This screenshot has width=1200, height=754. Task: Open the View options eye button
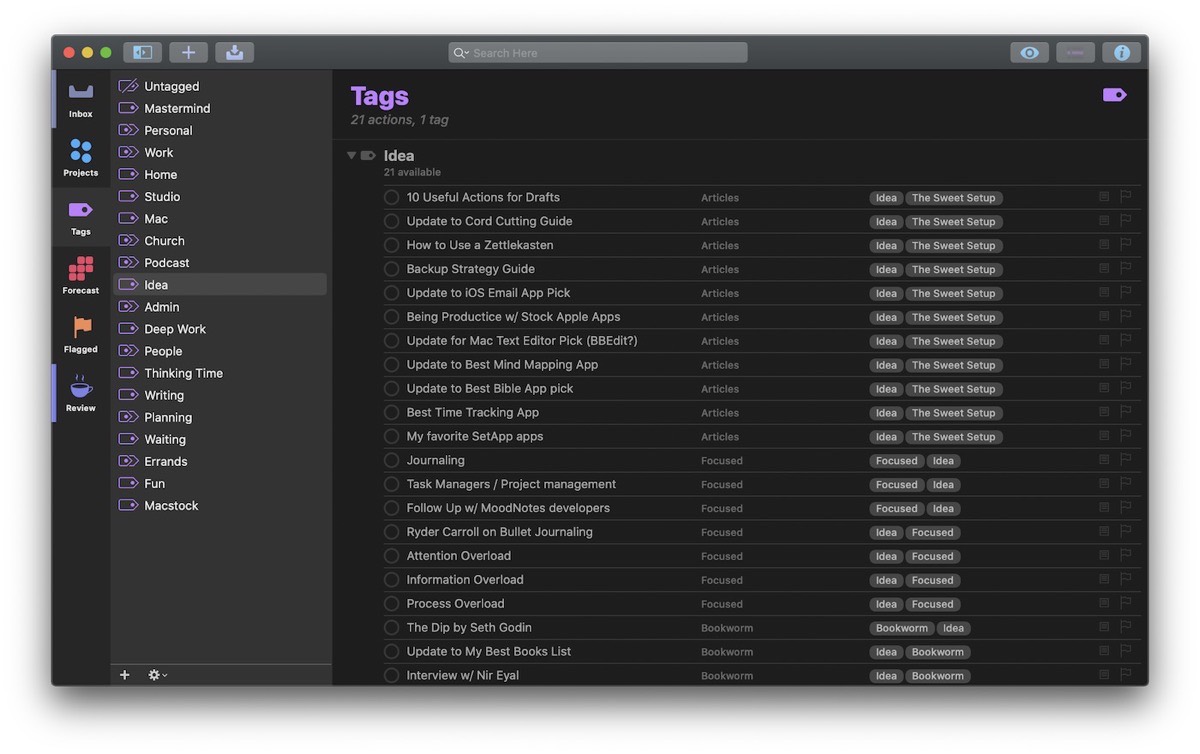tap(1029, 52)
